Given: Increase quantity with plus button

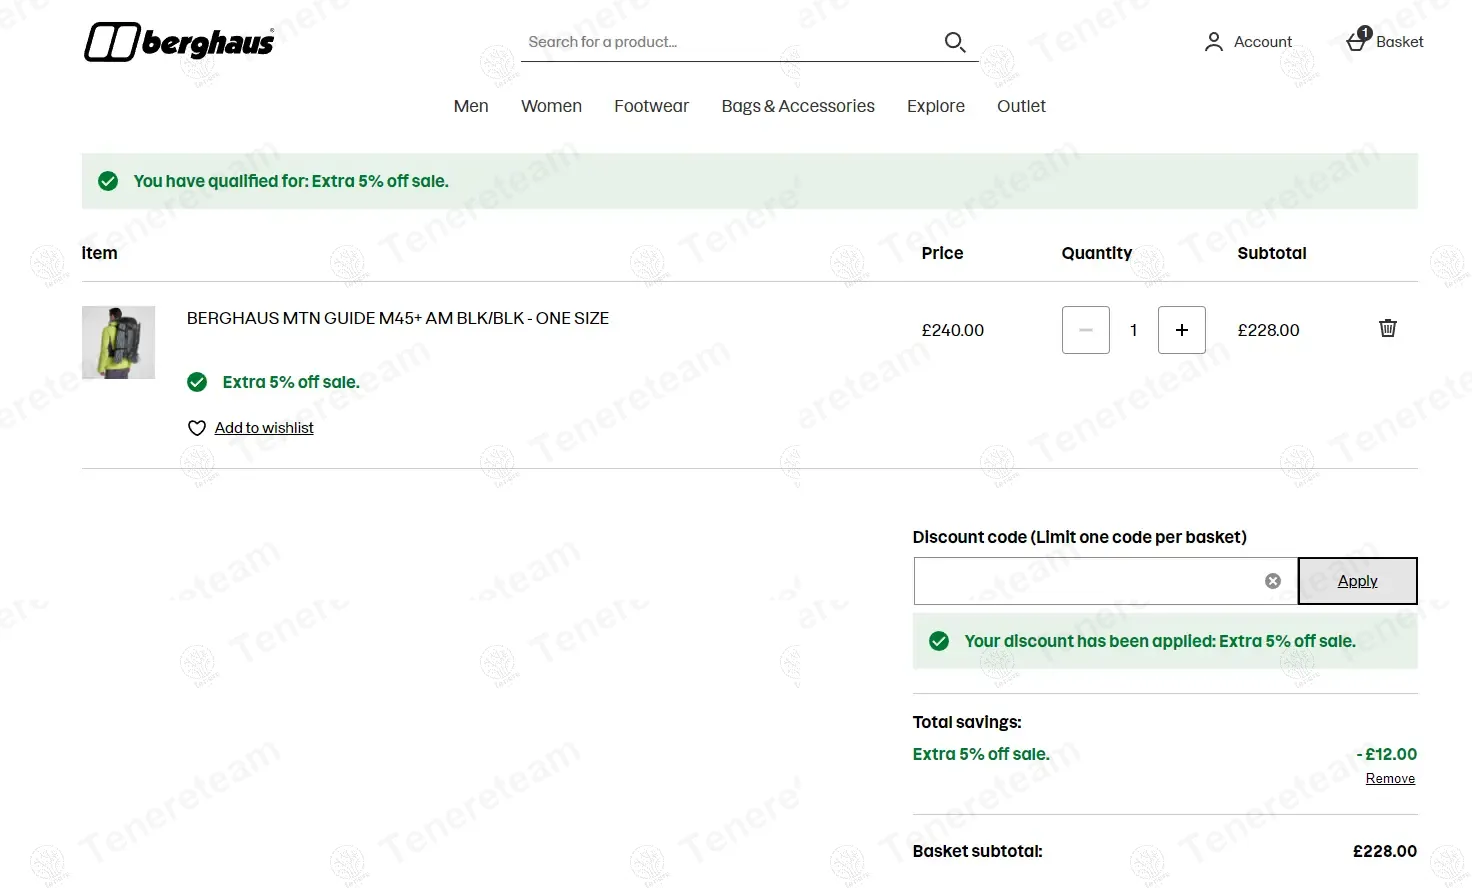Looking at the screenshot, I should tap(1181, 330).
